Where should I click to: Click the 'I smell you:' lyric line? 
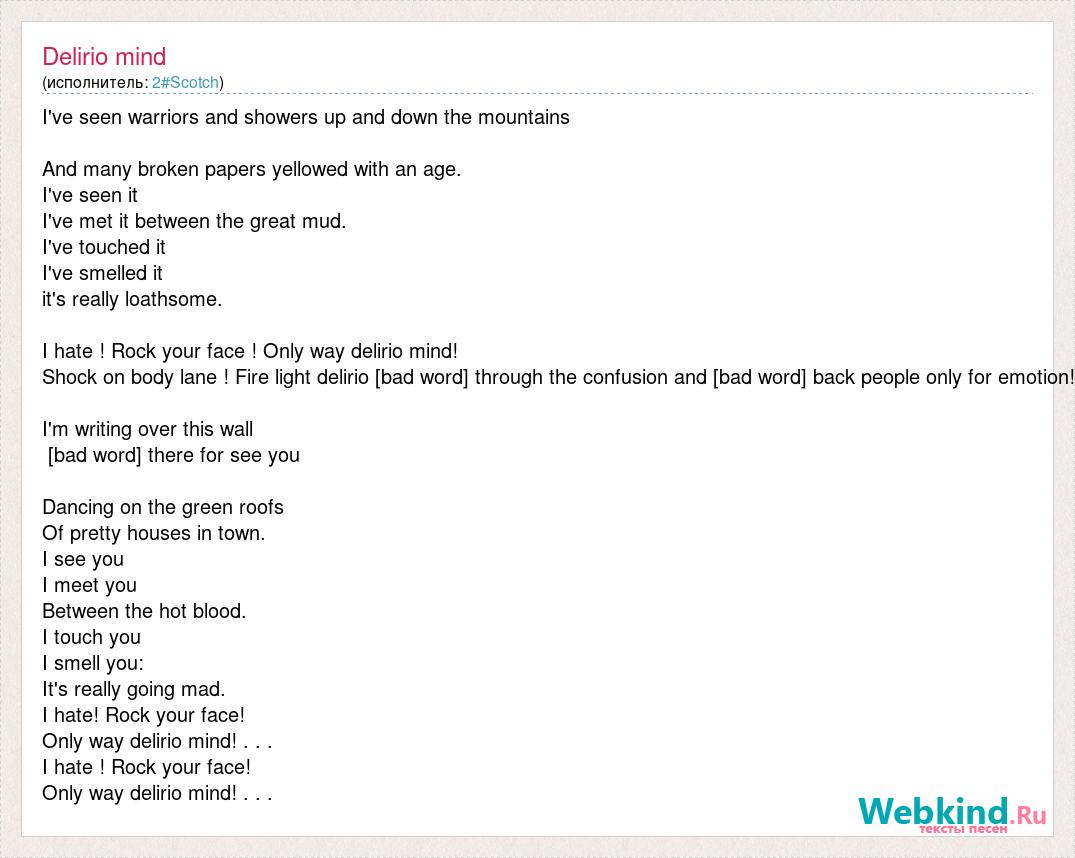coord(93,663)
